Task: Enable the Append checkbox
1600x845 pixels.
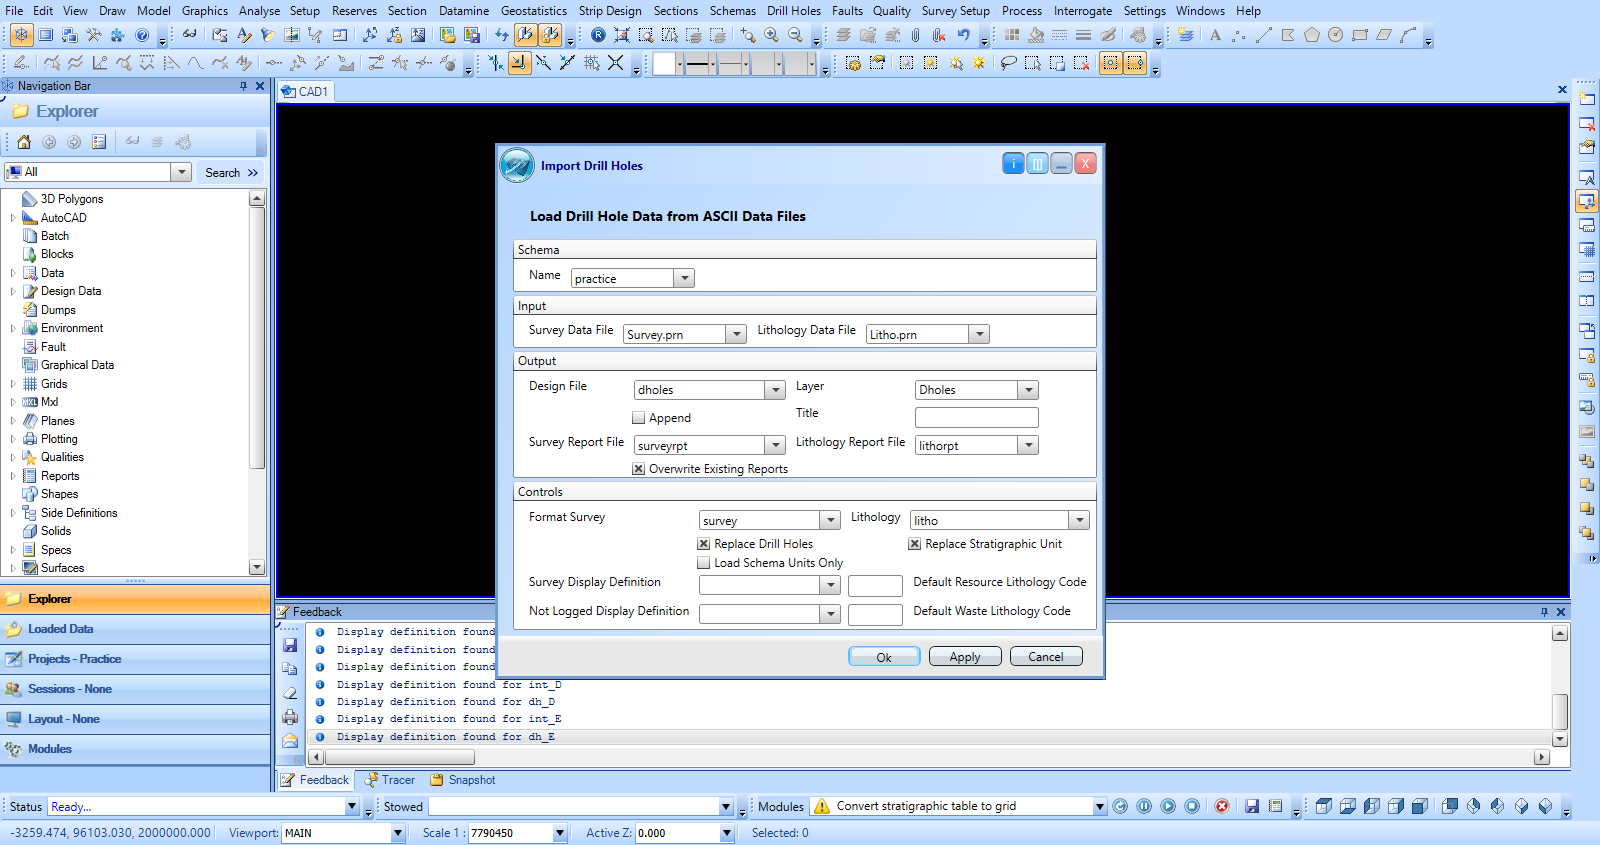Action: (x=639, y=418)
